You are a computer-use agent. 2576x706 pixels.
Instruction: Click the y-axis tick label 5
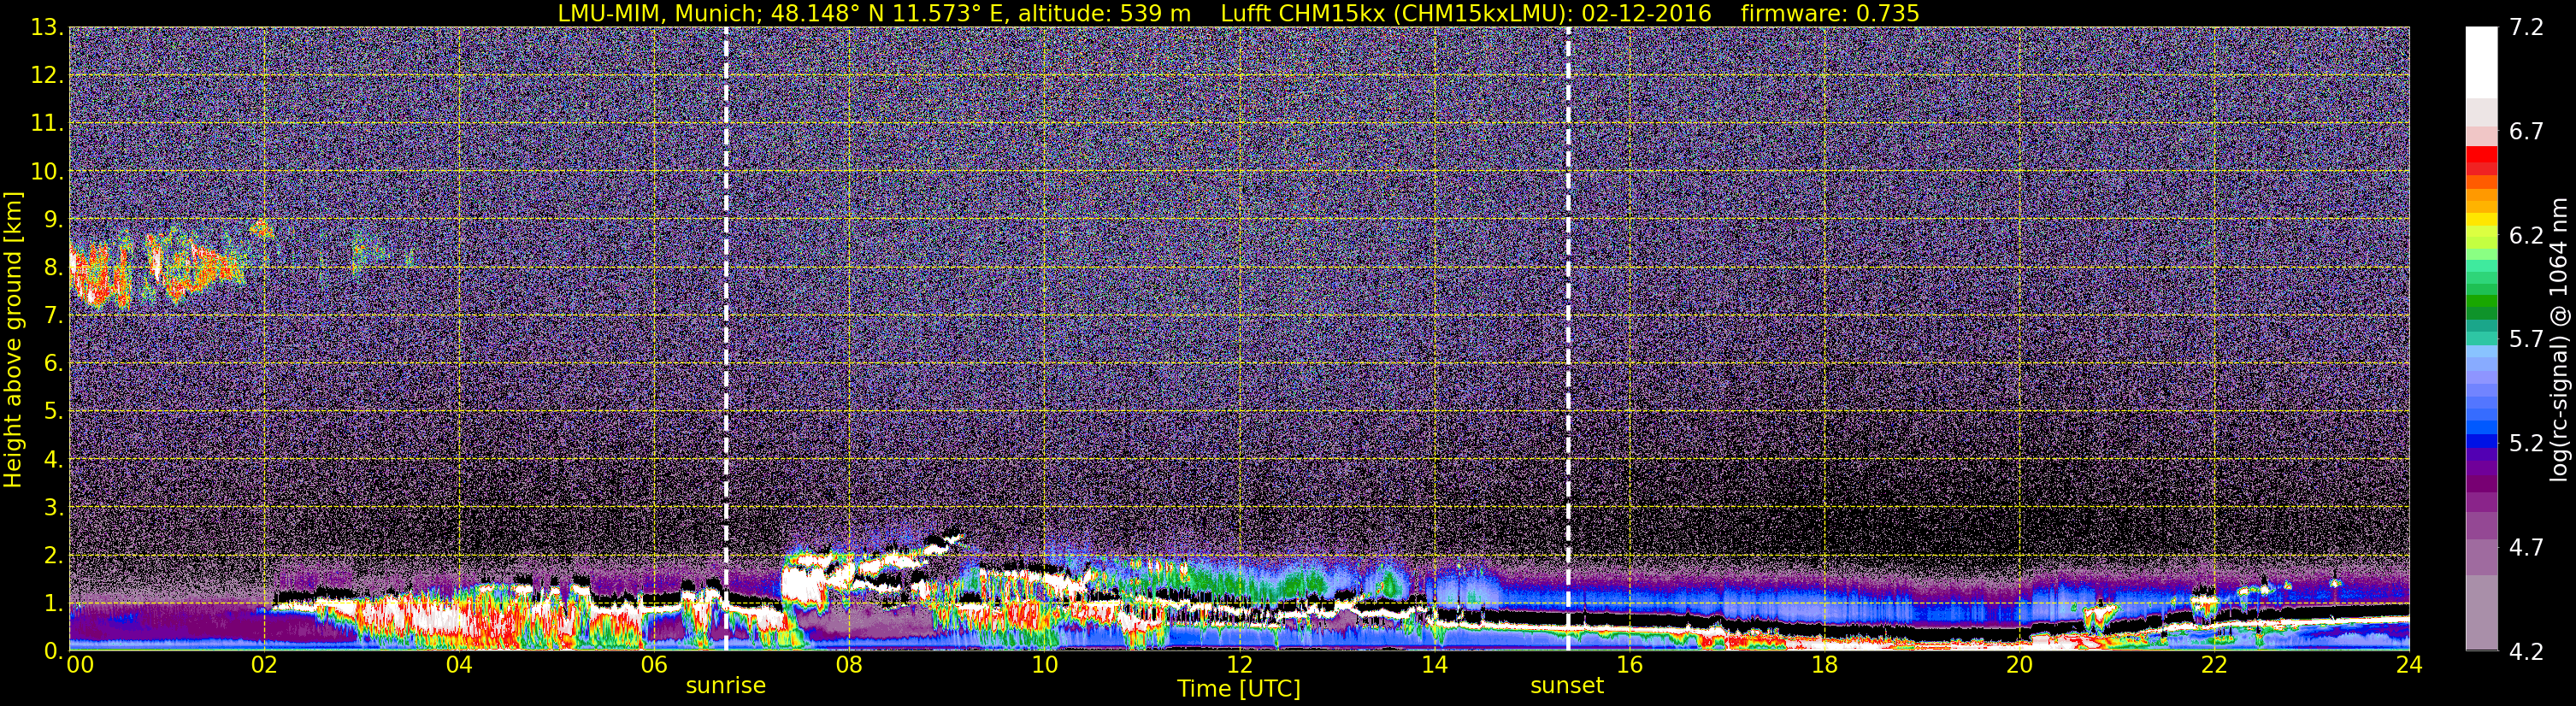pos(54,412)
